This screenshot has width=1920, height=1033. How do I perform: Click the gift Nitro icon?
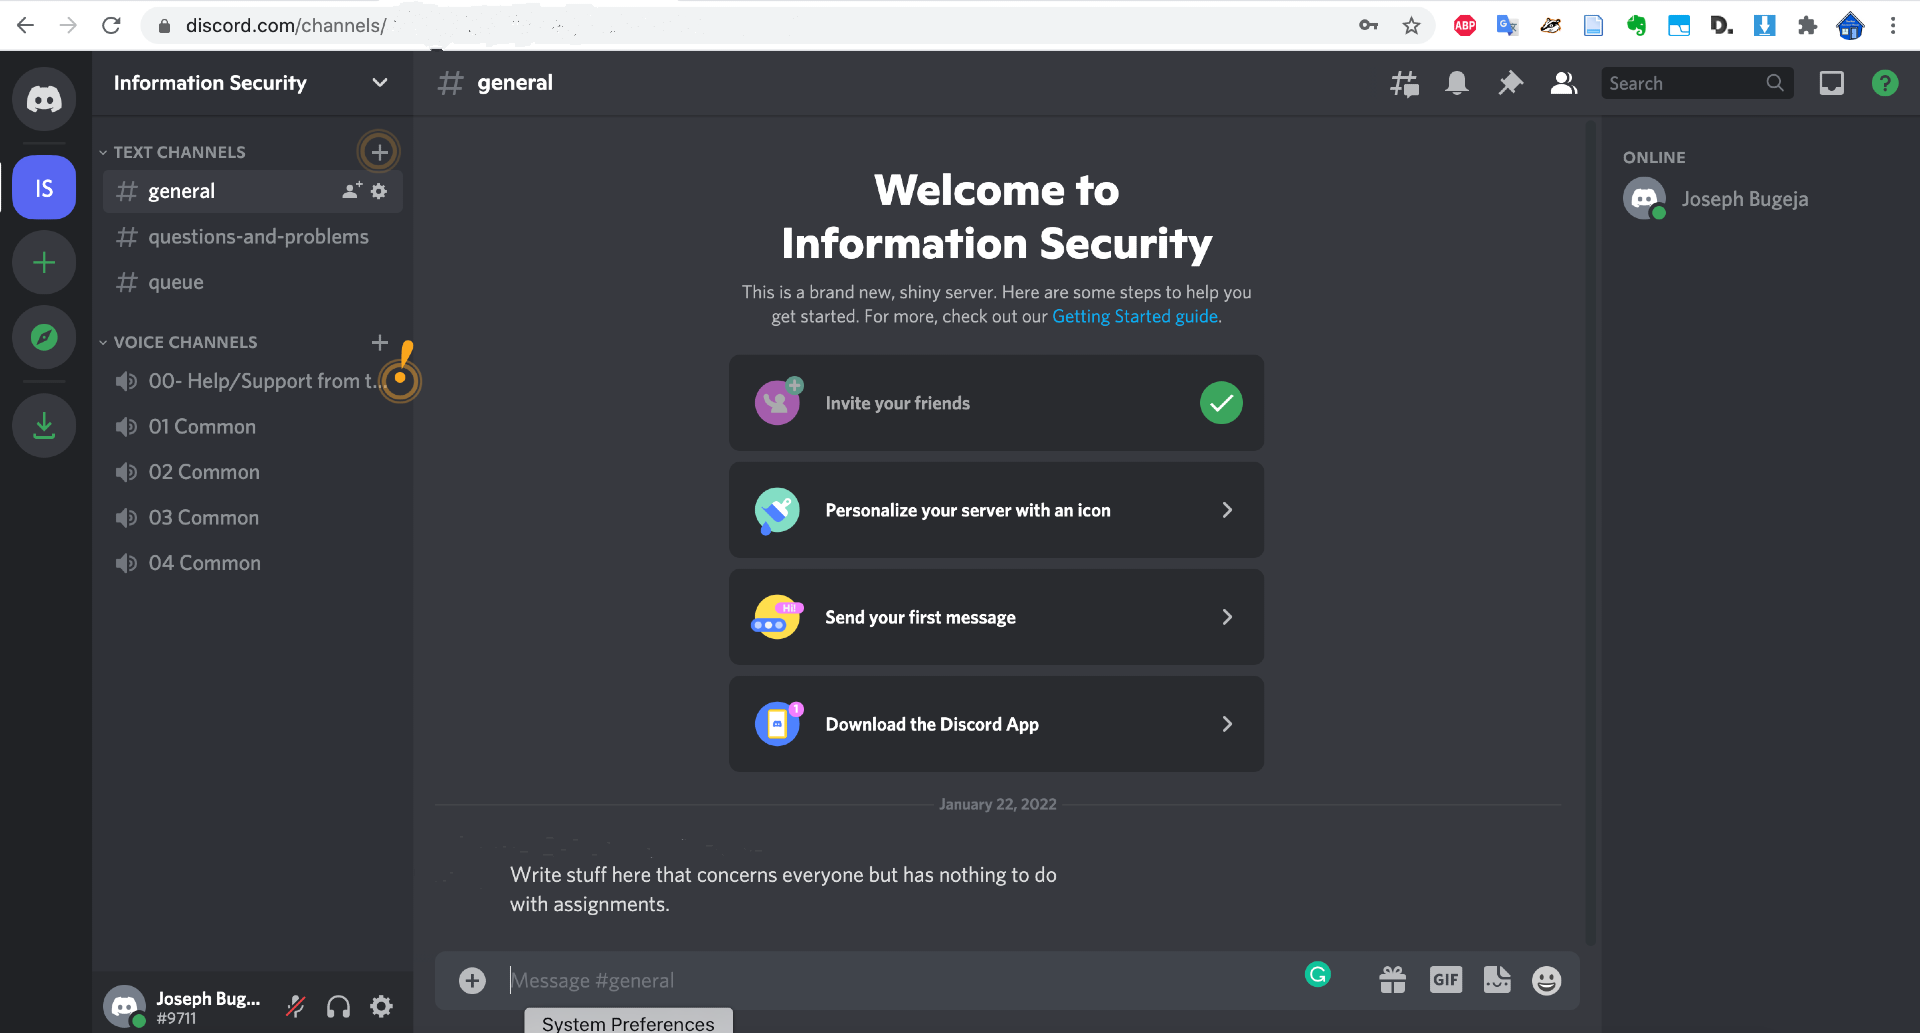pos(1392,980)
